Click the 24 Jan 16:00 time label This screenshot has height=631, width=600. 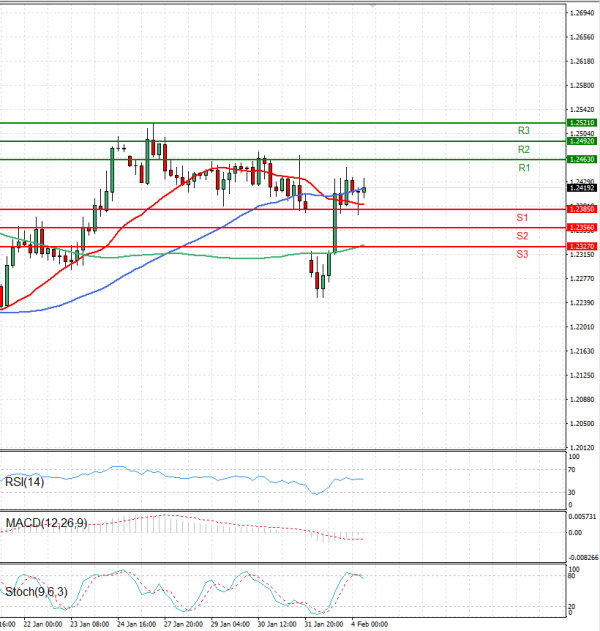coord(136,624)
